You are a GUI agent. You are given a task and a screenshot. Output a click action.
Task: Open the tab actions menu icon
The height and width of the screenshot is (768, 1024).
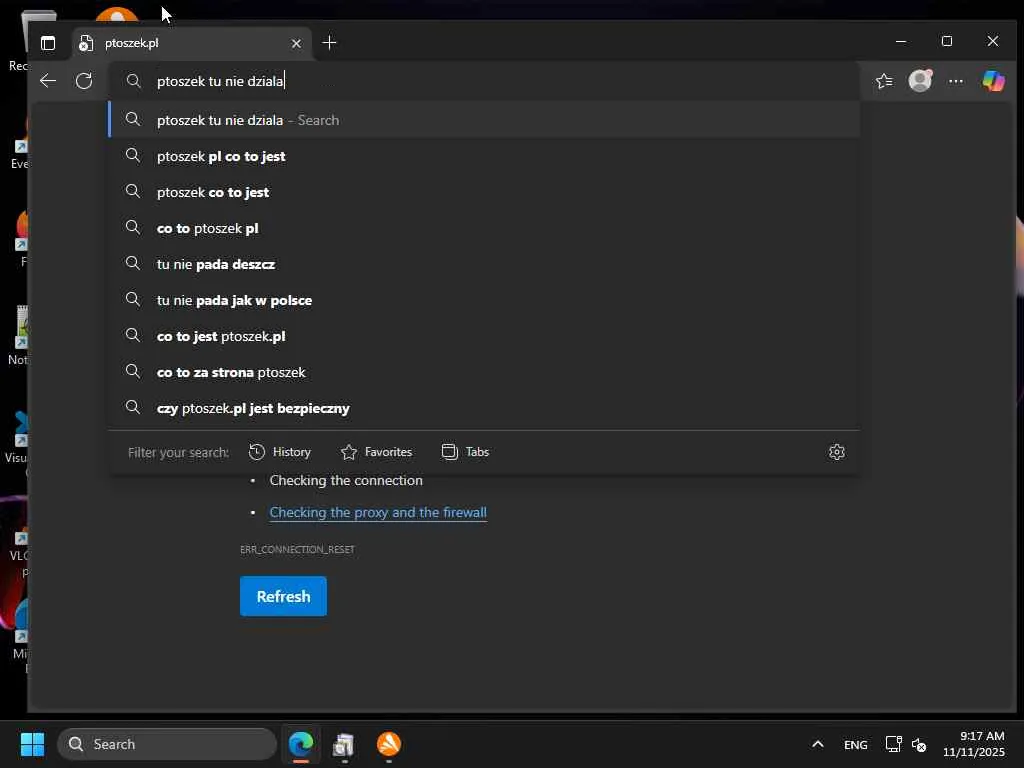click(x=48, y=43)
